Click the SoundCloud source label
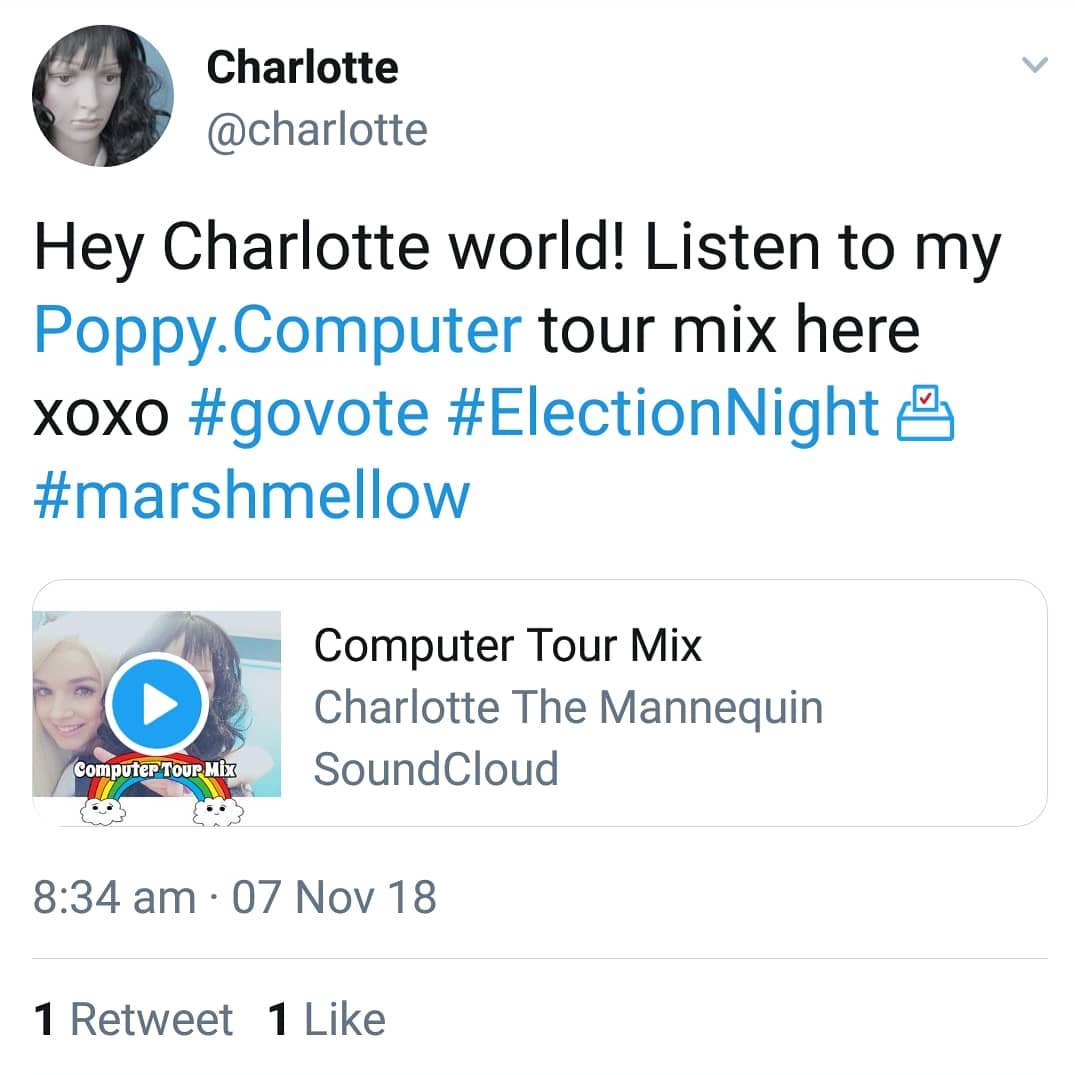 (436, 769)
